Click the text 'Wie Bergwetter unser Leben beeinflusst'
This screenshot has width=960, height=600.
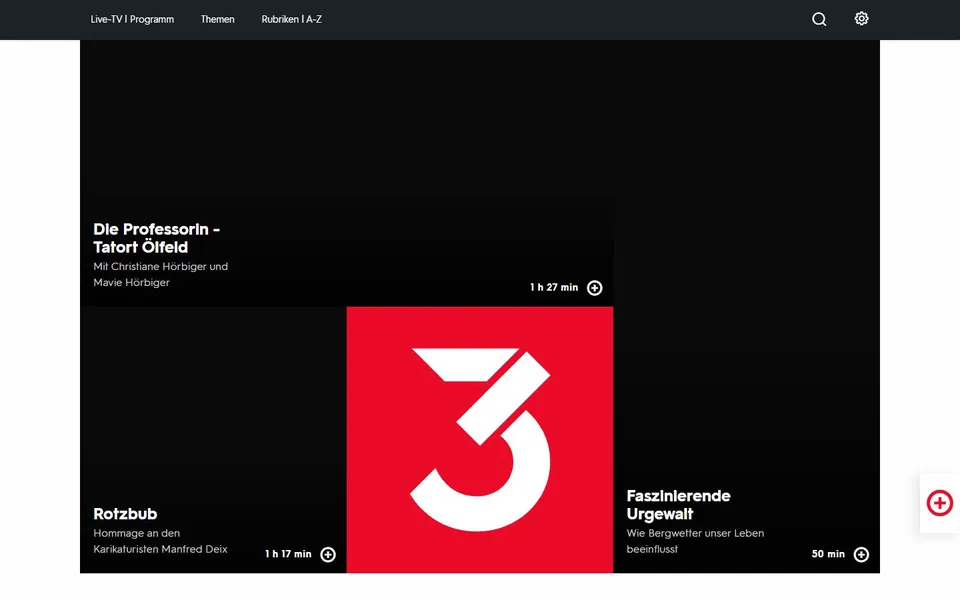tap(695, 541)
